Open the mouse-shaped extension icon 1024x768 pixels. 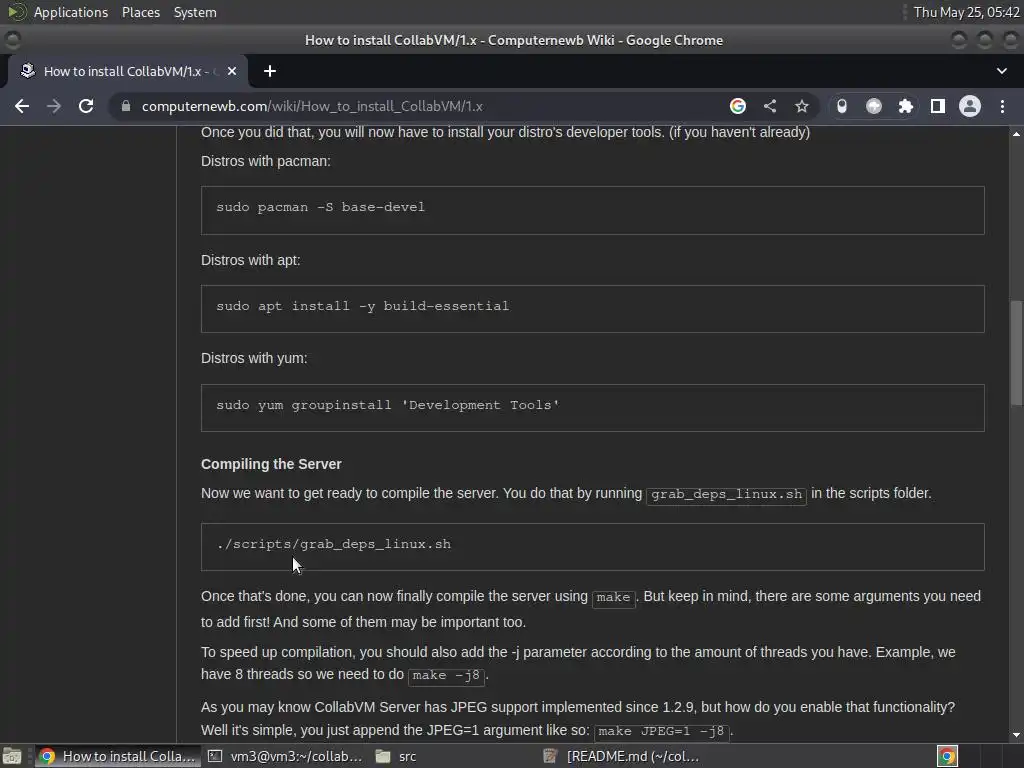pyautogui.click(x=842, y=106)
